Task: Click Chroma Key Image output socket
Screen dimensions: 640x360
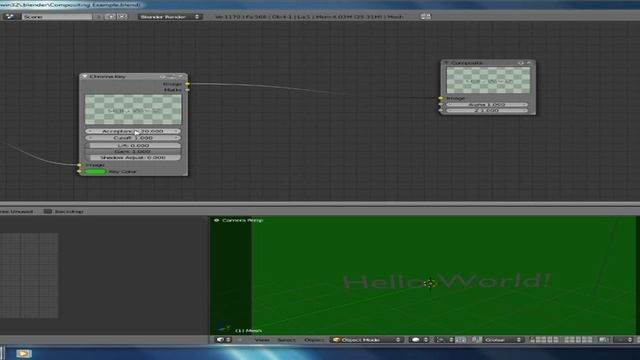Action: point(187,84)
